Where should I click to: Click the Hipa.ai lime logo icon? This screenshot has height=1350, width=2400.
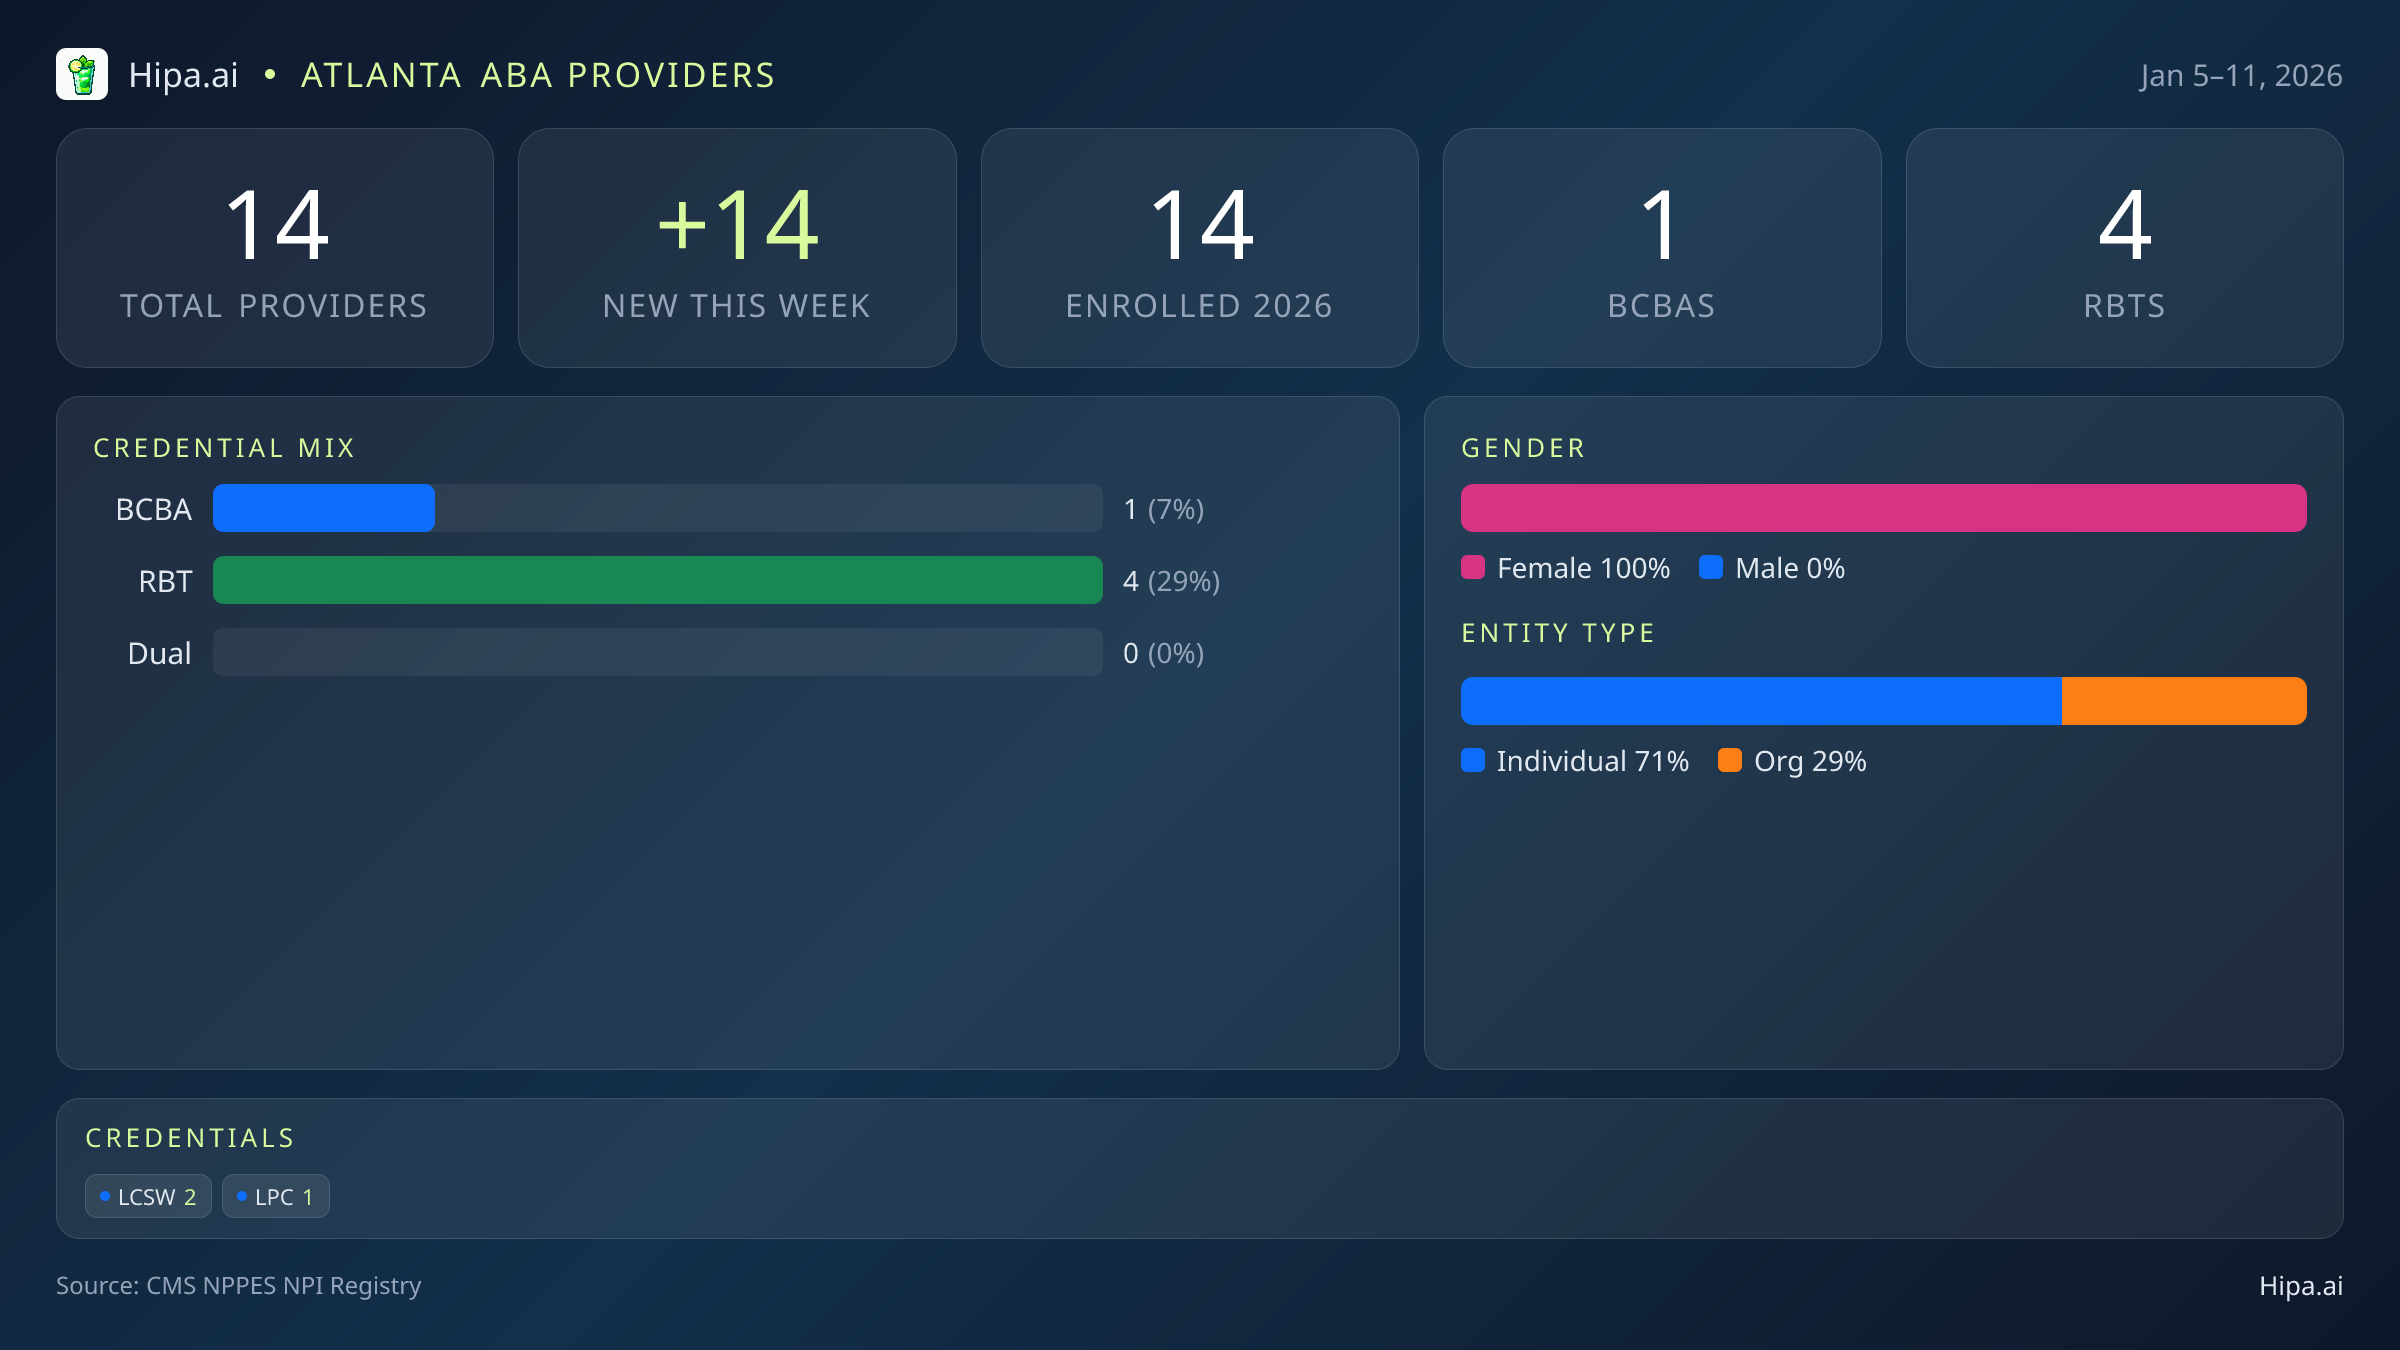click(x=83, y=74)
